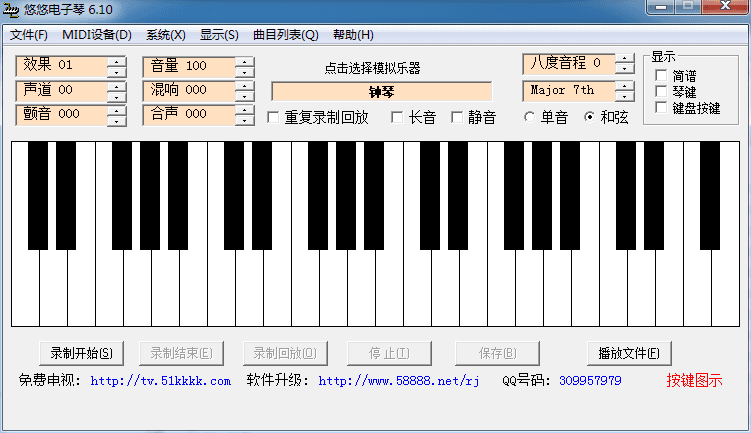751x433 pixels.
Task: Decrease the 合声 chorus value
Action: (x=245, y=121)
